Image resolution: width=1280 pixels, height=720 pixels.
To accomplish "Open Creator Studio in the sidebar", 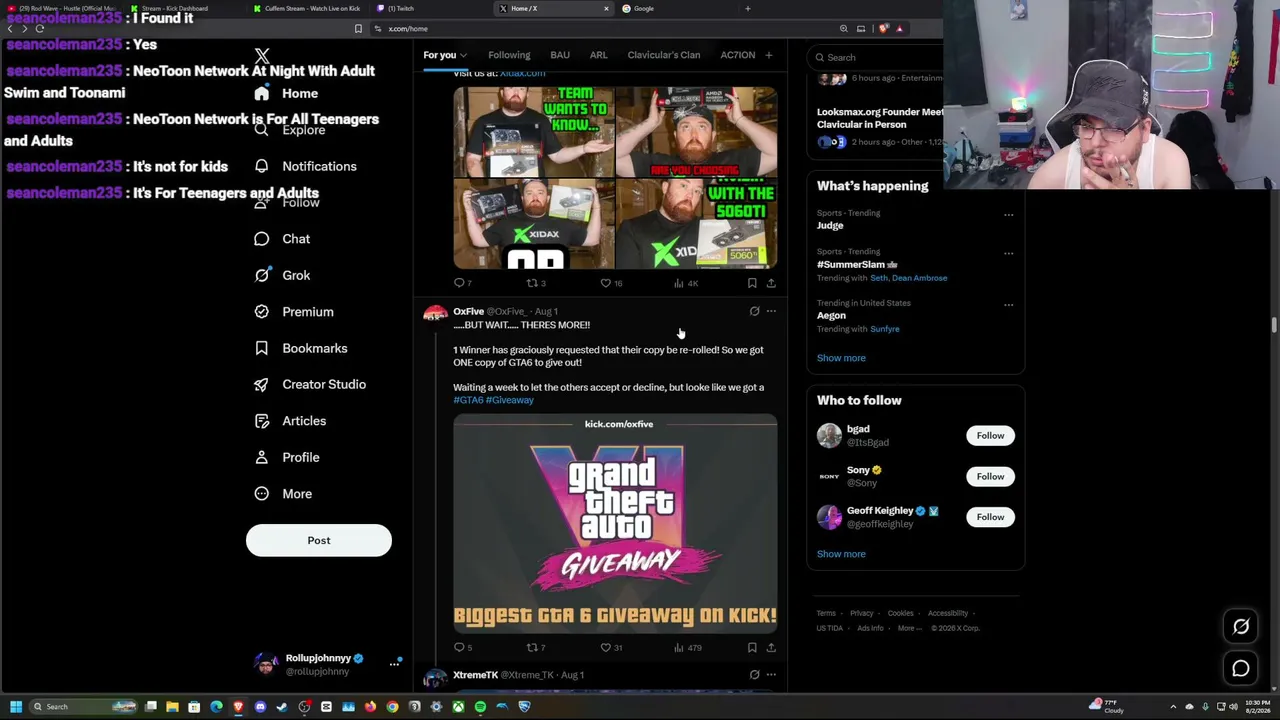I will 310,384.
